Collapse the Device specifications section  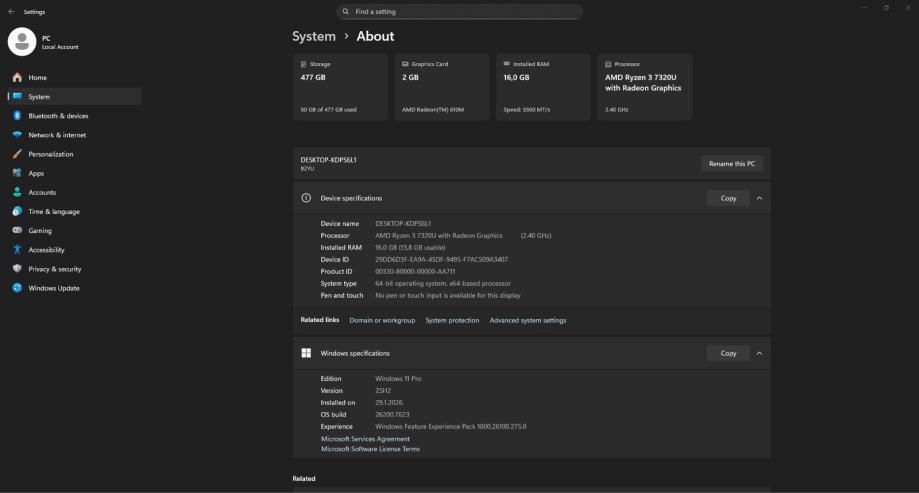coord(759,198)
